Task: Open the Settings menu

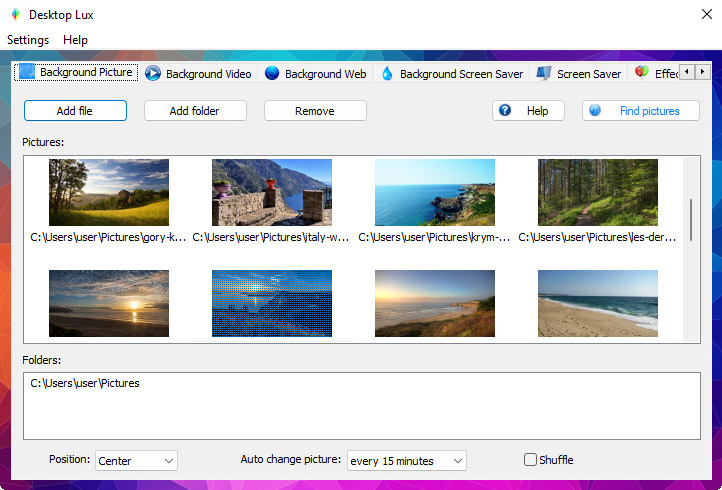Action: pos(28,40)
